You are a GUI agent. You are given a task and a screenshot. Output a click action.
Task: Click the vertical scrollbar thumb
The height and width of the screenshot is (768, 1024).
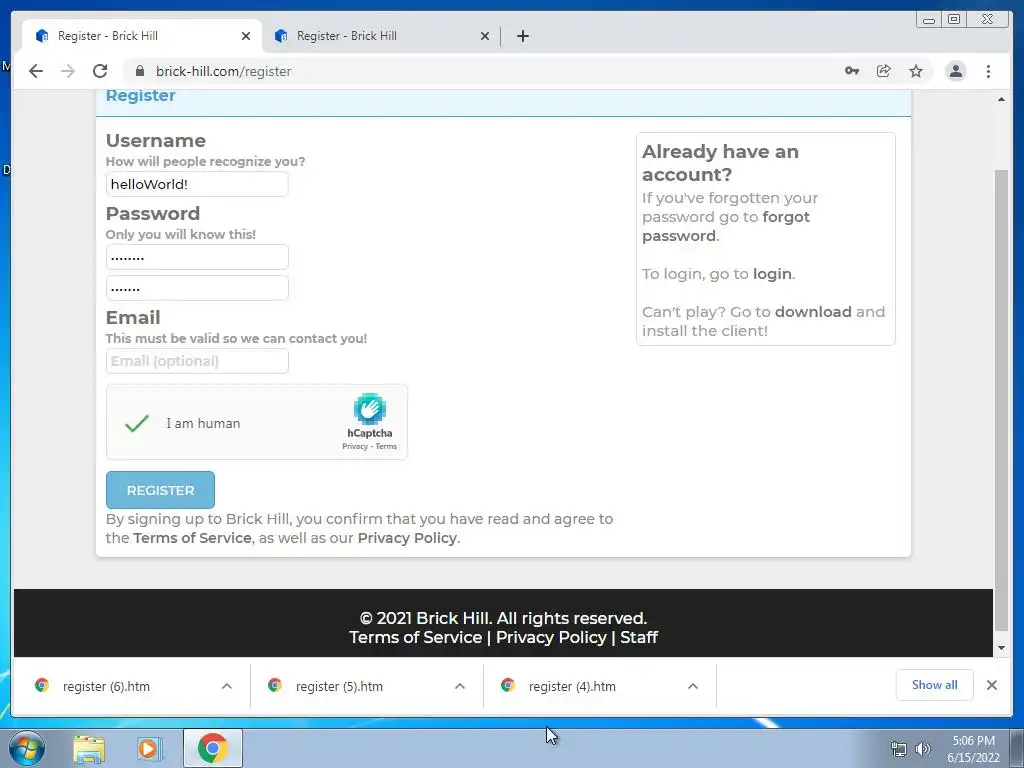tap(1001, 400)
